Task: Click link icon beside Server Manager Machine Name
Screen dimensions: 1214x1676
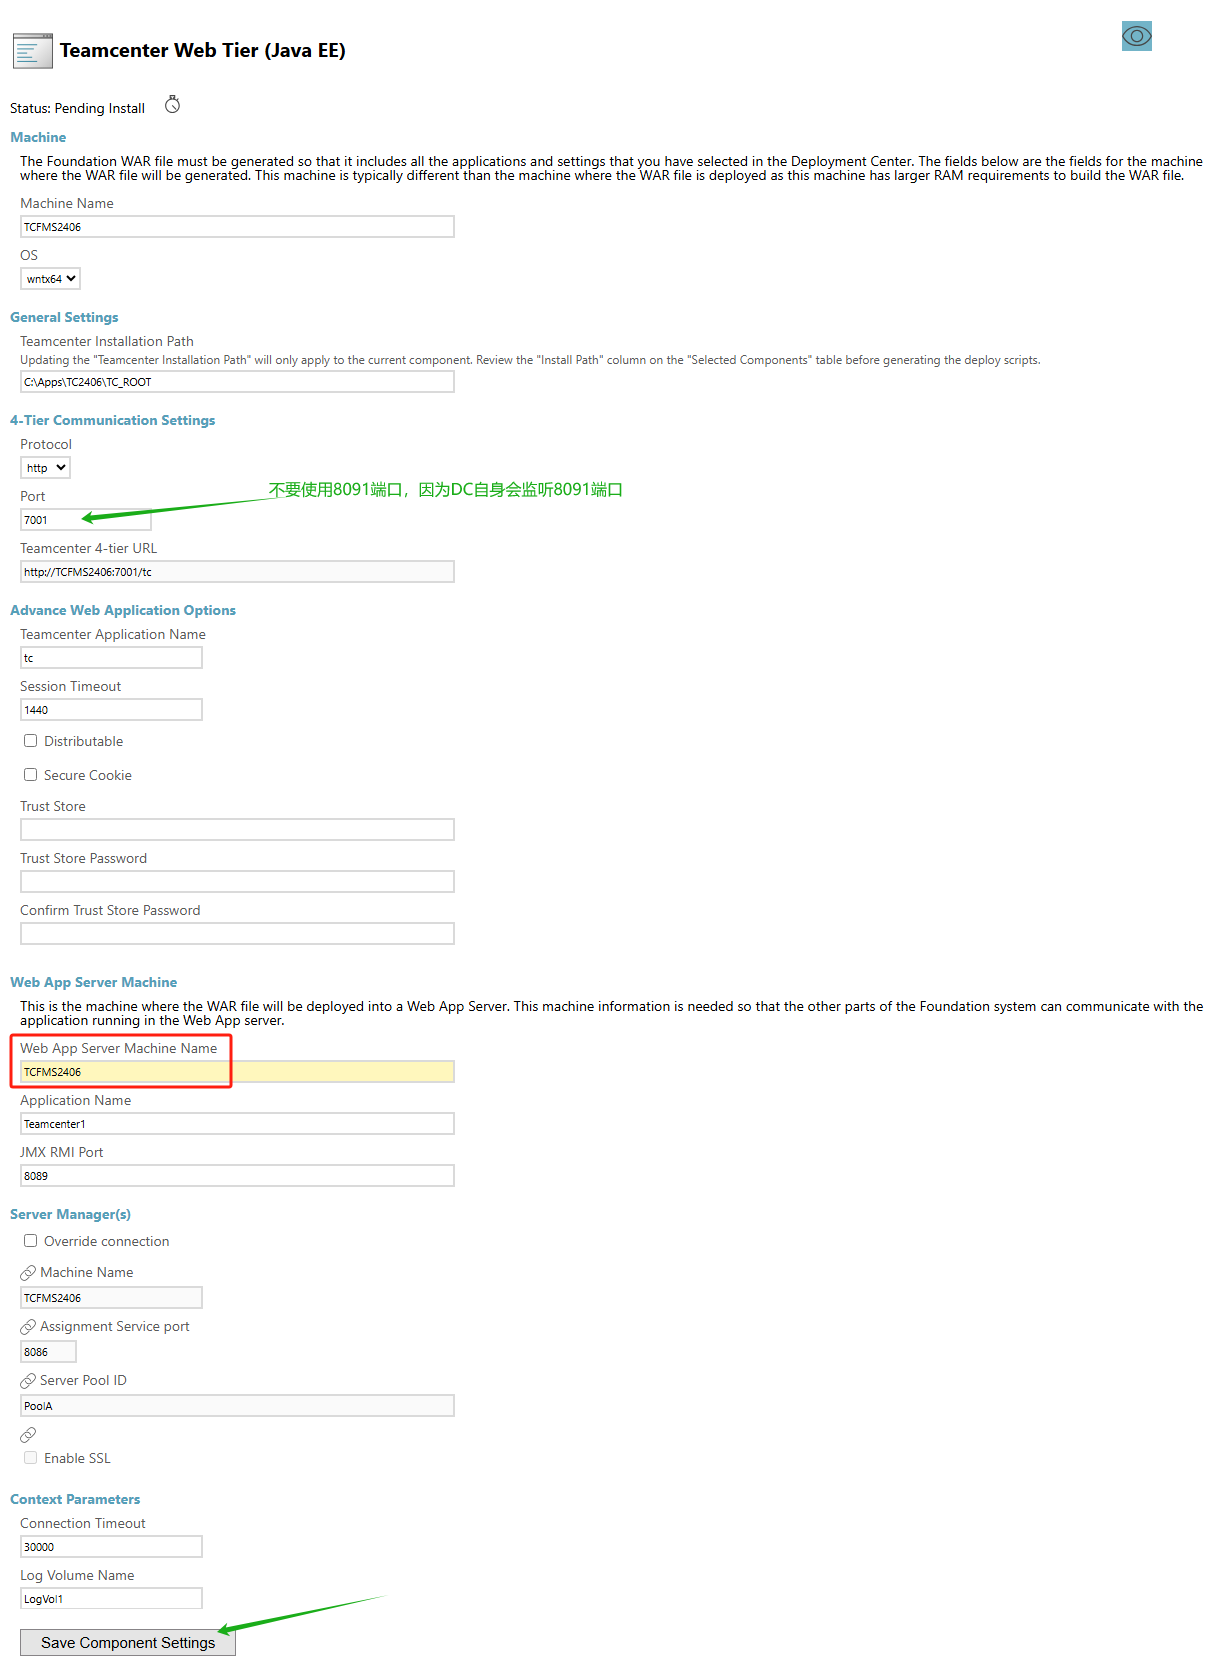Action: [x=28, y=1273]
